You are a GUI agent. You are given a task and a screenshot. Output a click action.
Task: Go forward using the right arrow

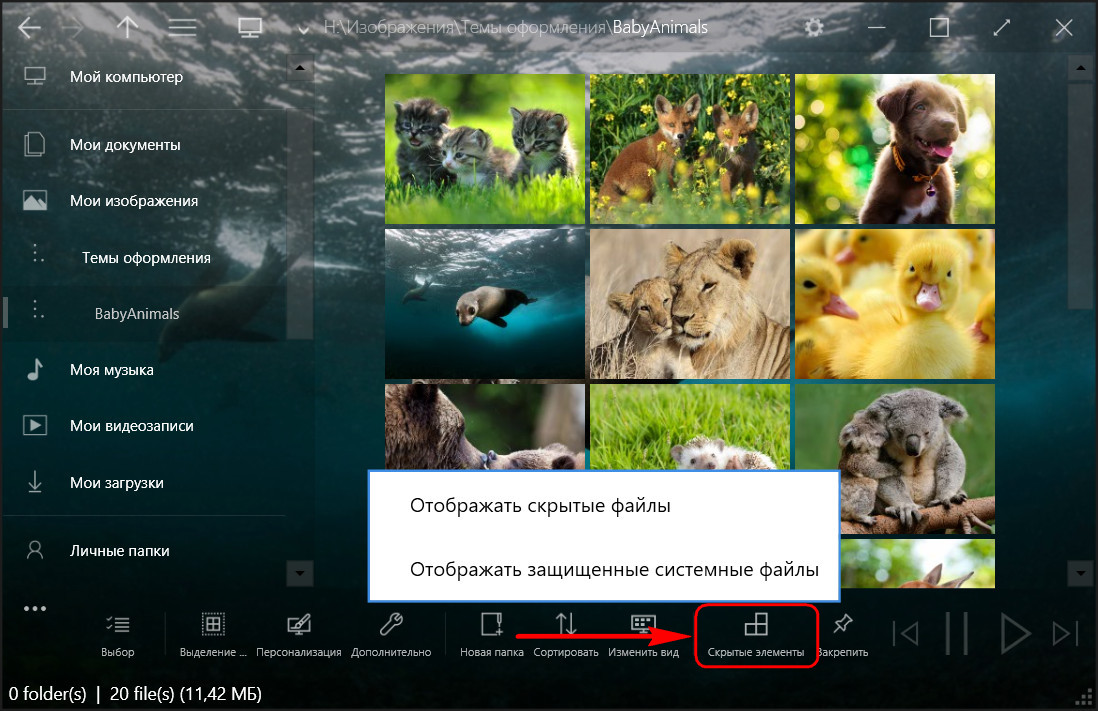pyautogui.click(x=71, y=27)
